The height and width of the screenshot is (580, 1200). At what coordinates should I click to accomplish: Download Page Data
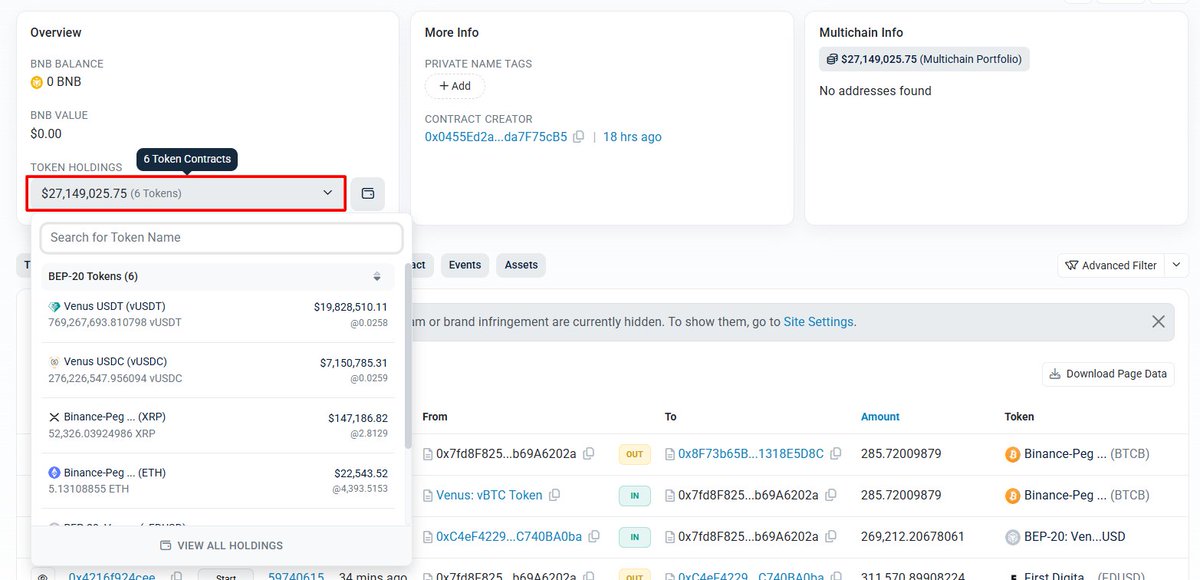(1108, 374)
